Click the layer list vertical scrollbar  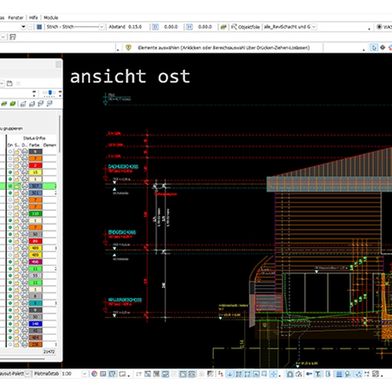[60, 133]
